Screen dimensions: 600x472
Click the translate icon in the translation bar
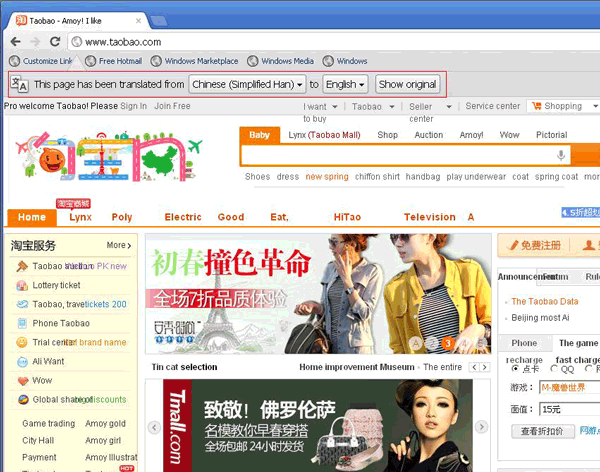point(19,84)
